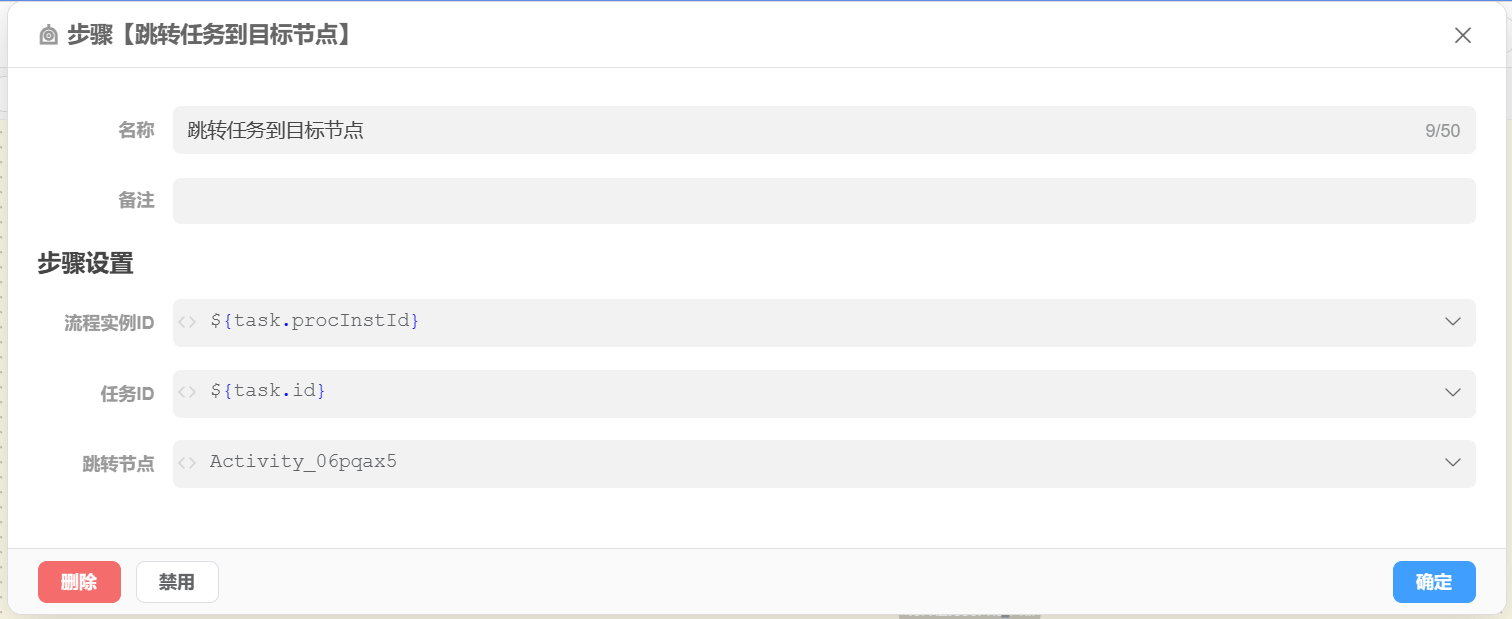
Task: Expand the 流程实例ID dropdown arrow
Action: click(x=1453, y=322)
